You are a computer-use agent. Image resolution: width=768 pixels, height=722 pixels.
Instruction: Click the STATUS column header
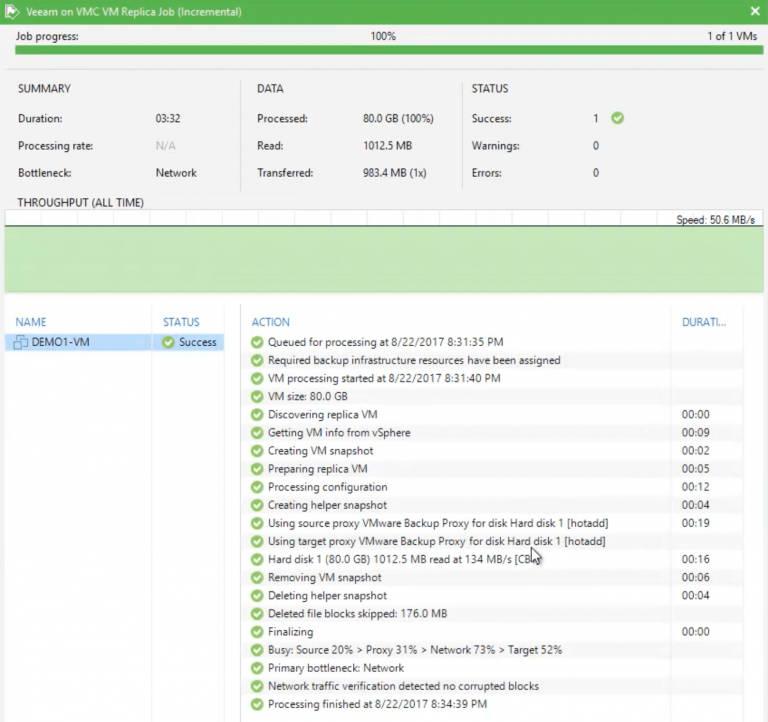pyautogui.click(x=181, y=322)
